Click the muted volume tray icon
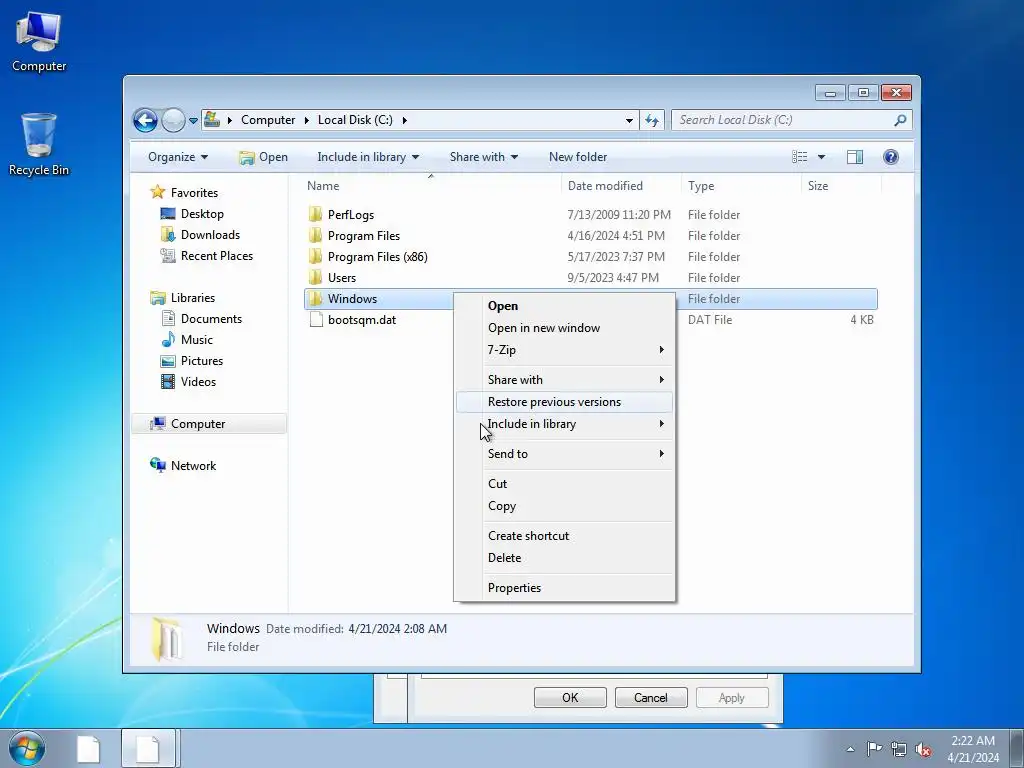1024x768 pixels. (923, 749)
